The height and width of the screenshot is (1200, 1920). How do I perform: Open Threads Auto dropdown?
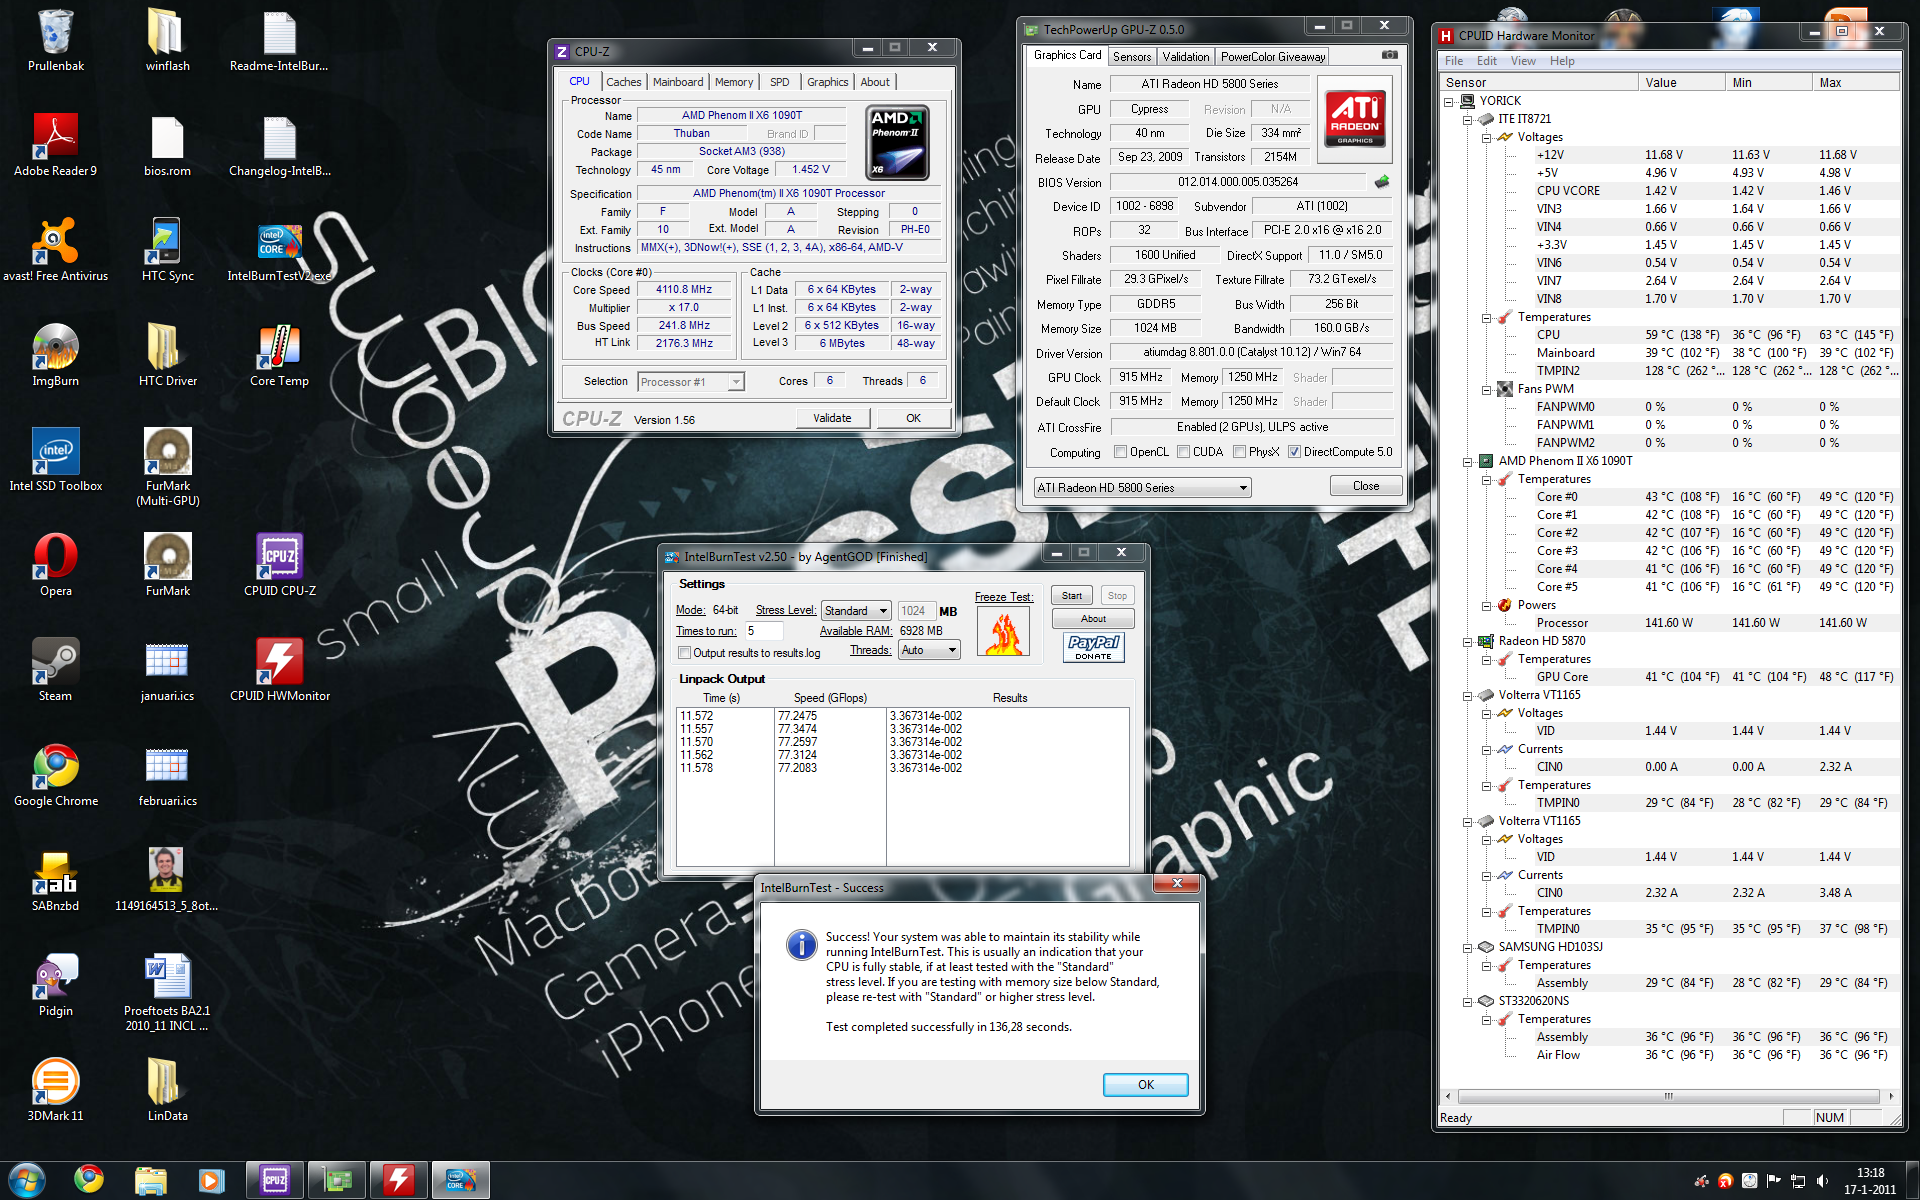point(929,650)
